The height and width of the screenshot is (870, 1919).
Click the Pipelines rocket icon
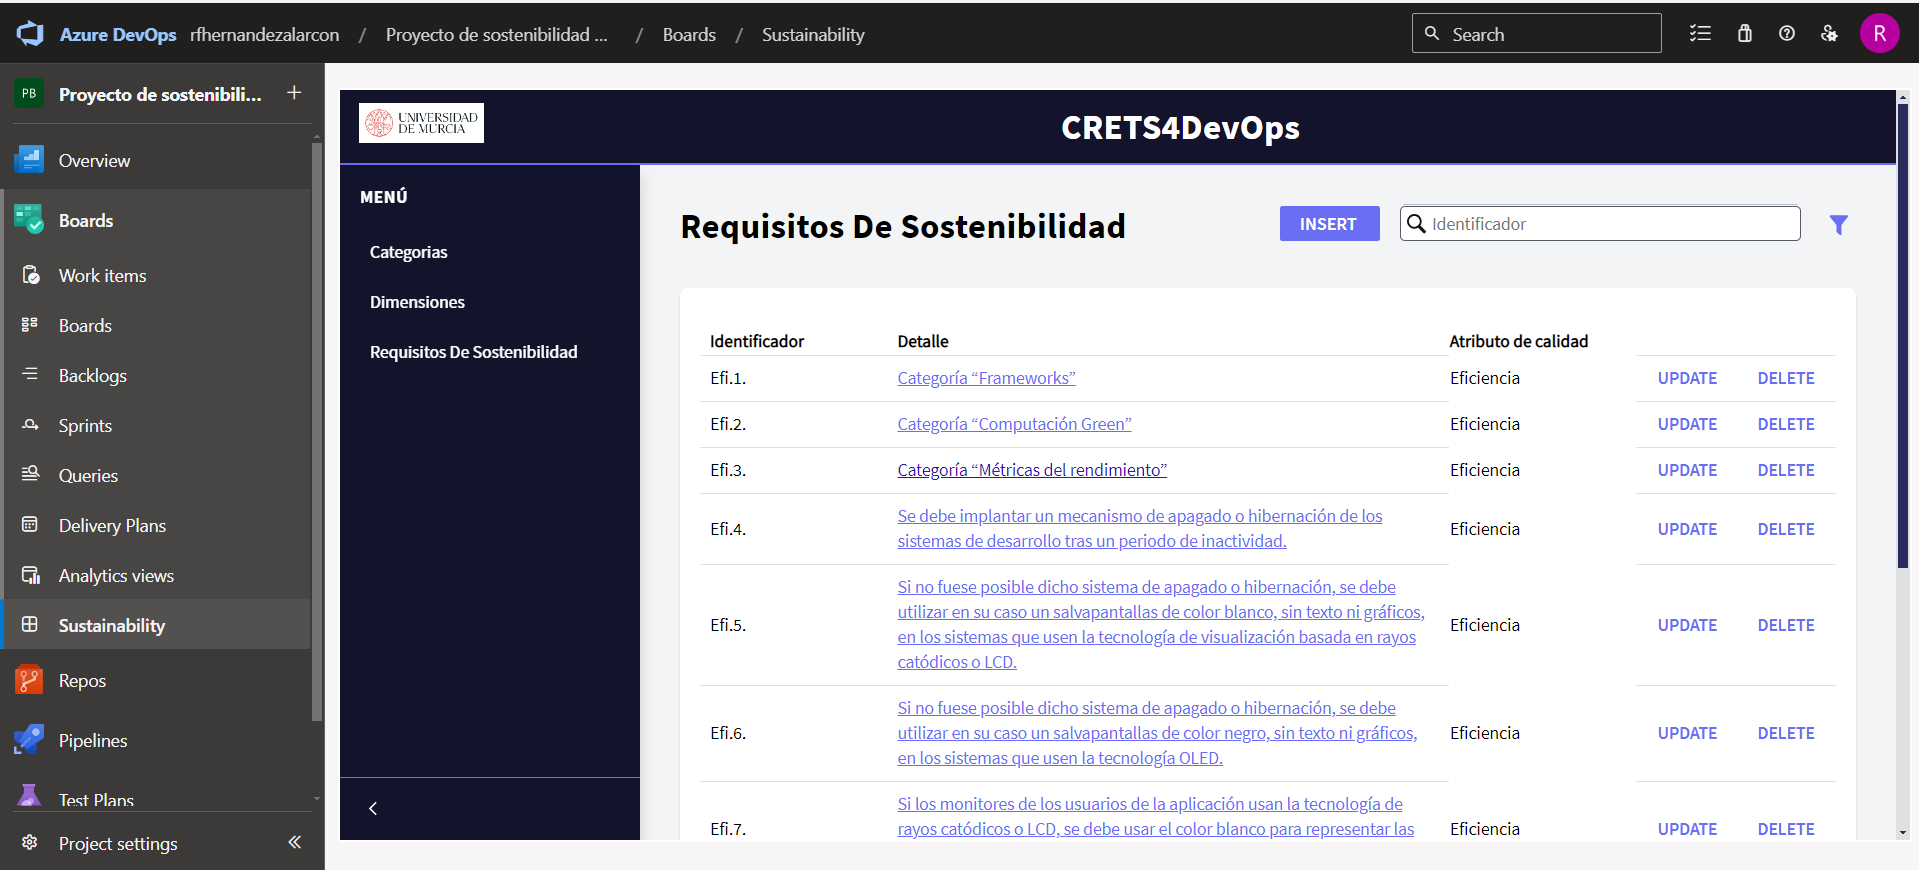pyautogui.click(x=29, y=740)
